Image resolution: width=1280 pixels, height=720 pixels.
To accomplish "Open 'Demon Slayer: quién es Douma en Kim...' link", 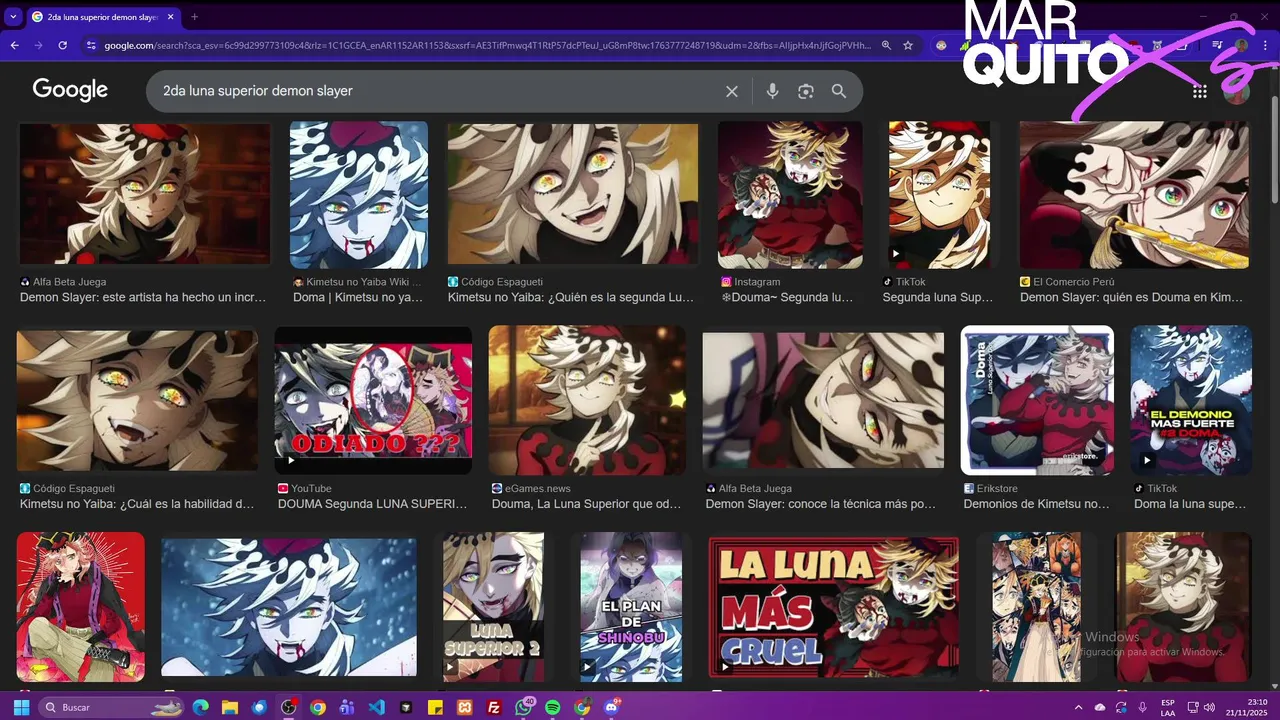I will pos(1131,297).
